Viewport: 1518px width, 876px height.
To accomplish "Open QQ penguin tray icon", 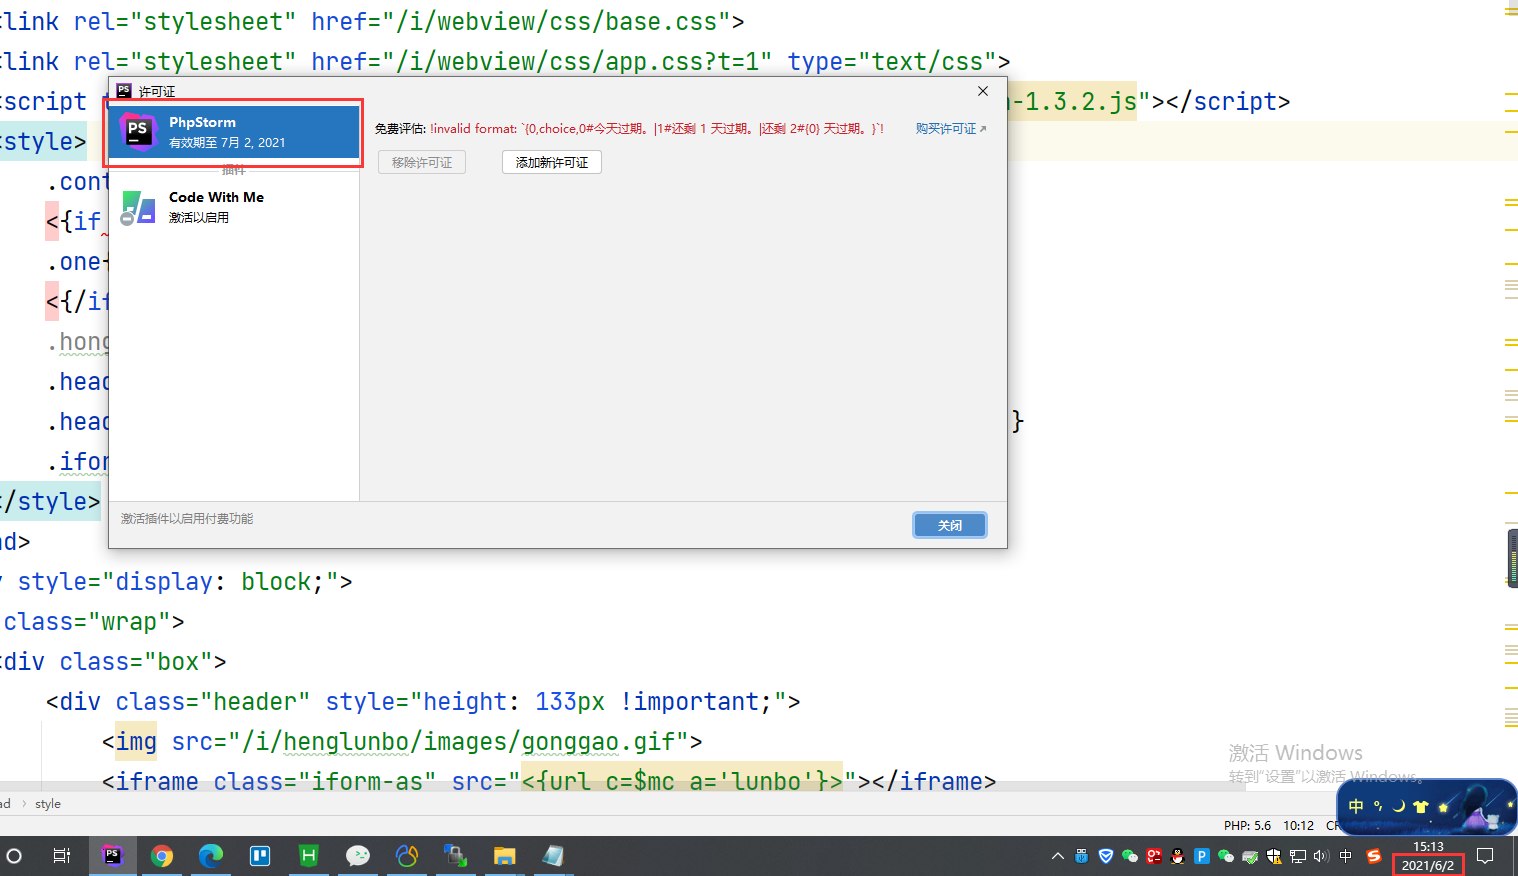I will (x=1177, y=856).
